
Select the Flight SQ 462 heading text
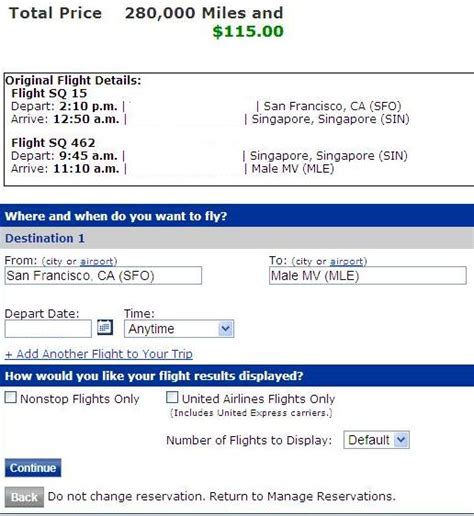coord(53,143)
